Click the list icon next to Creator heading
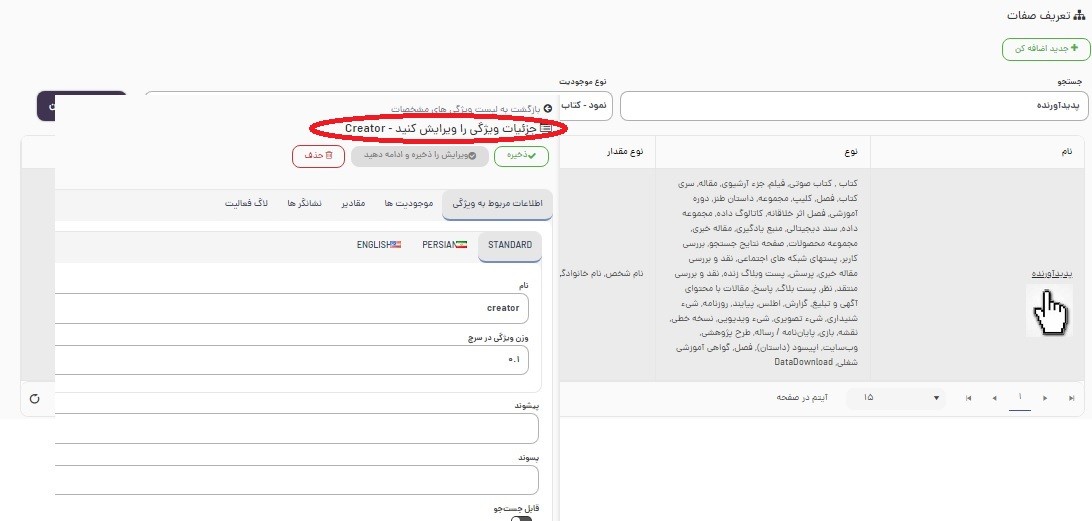The image size is (1092, 521). [x=546, y=129]
